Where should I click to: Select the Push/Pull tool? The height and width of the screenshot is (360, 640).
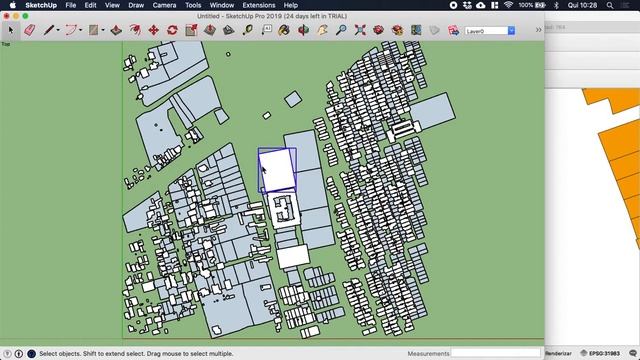click(116, 30)
